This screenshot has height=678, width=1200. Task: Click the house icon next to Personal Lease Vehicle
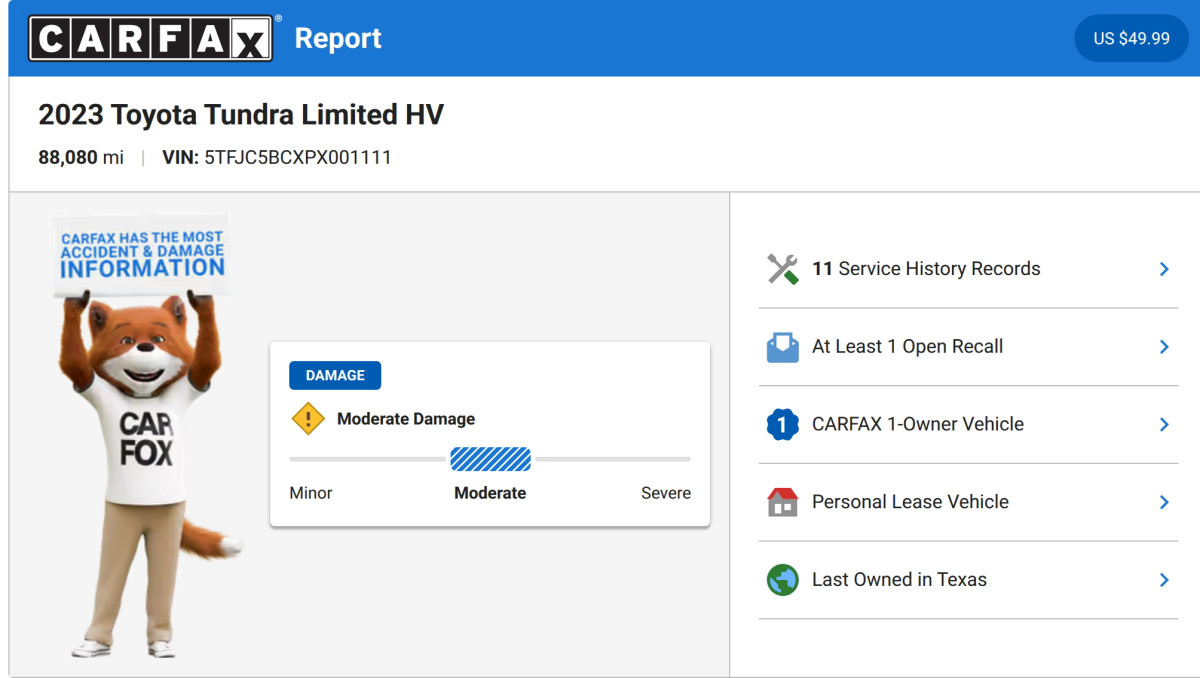(x=782, y=502)
